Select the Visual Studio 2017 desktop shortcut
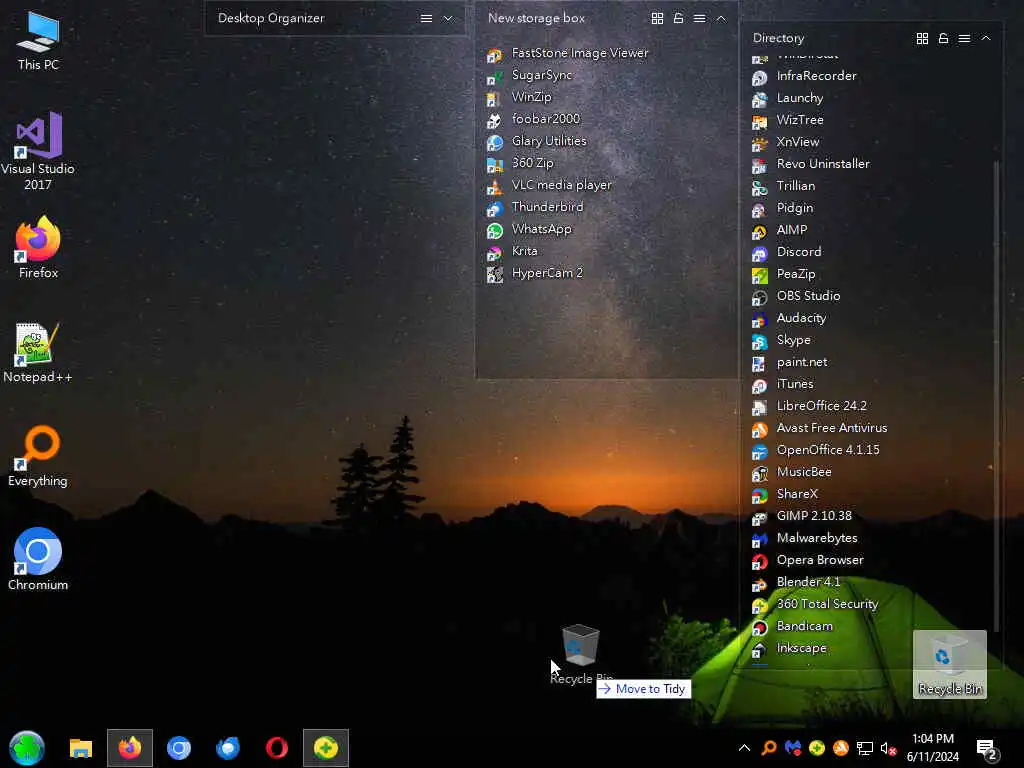 (x=38, y=151)
